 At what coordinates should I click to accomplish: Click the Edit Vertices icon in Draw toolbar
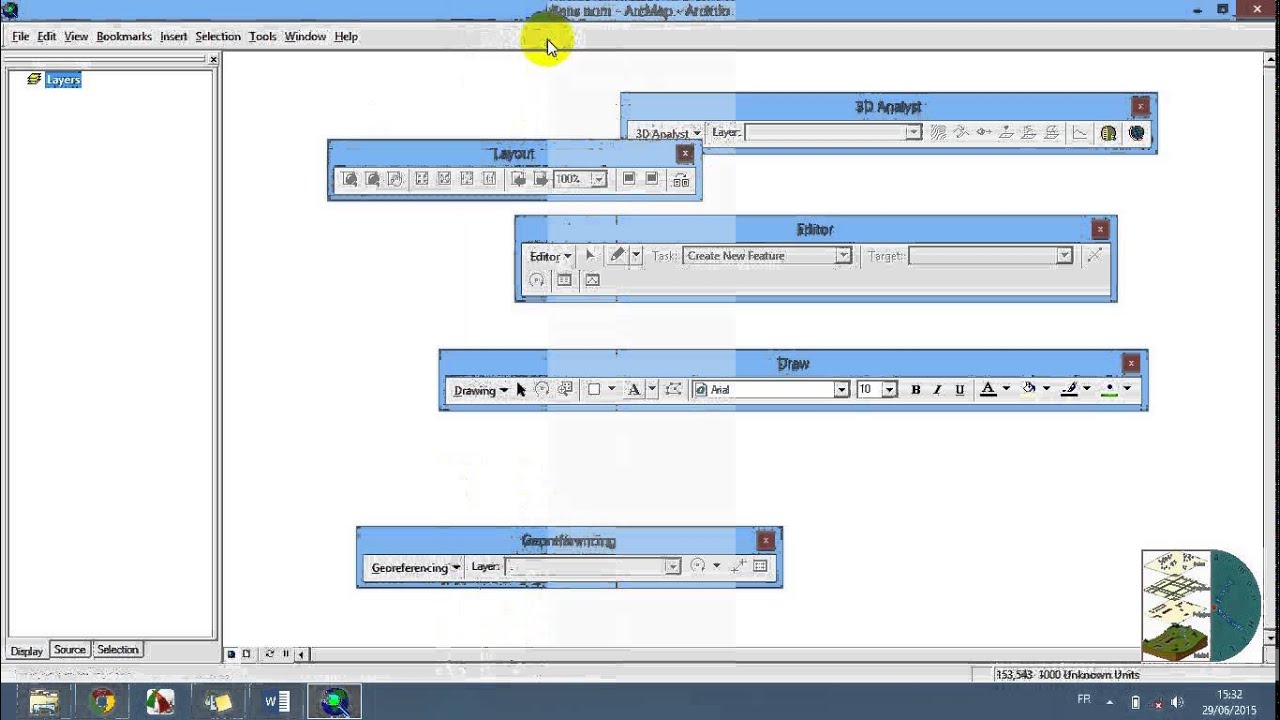[673, 390]
